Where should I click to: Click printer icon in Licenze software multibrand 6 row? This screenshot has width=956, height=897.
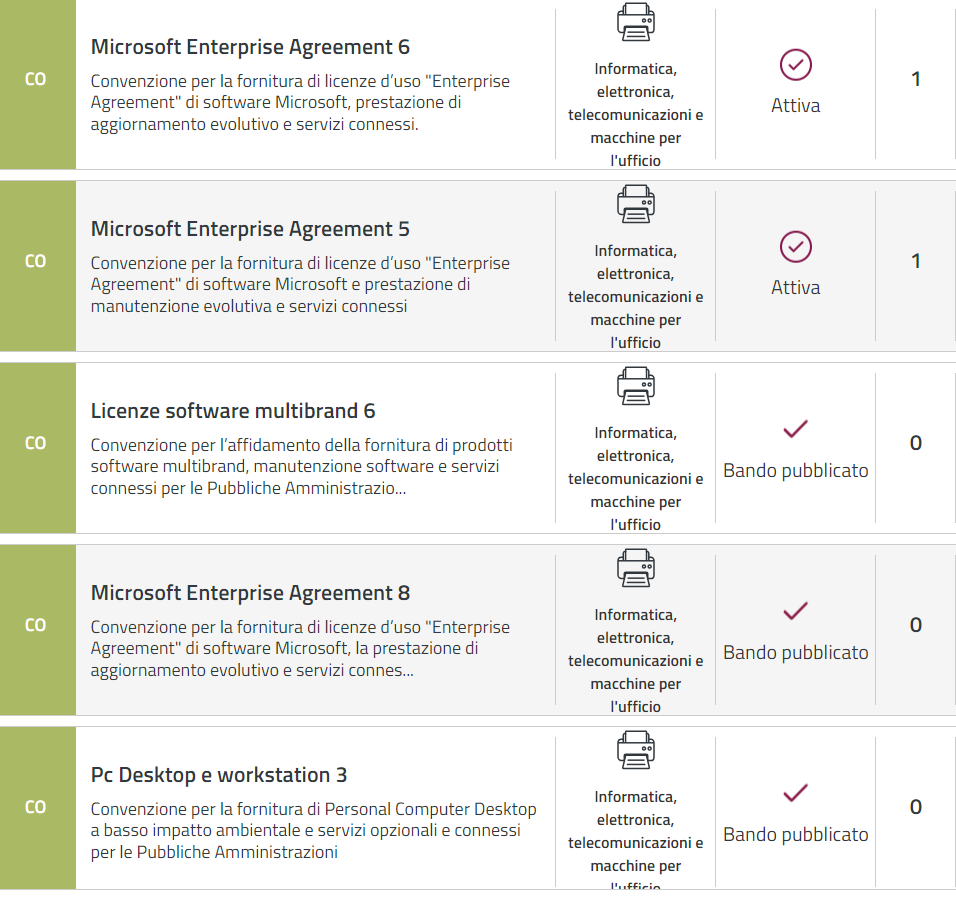(x=635, y=386)
